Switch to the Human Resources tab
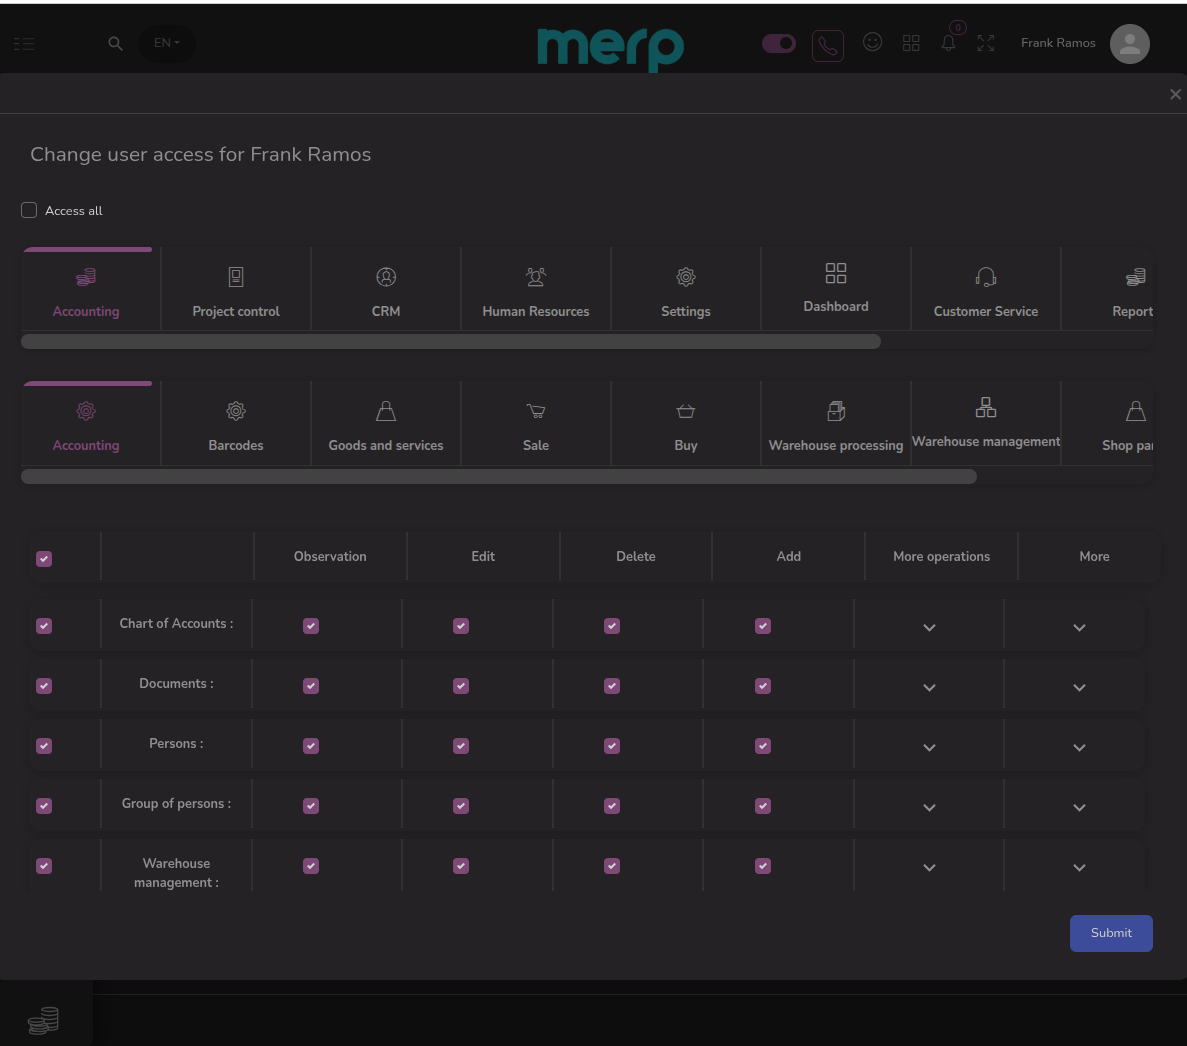Image resolution: width=1187 pixels, height=1046 pixels. pos(536,290)
